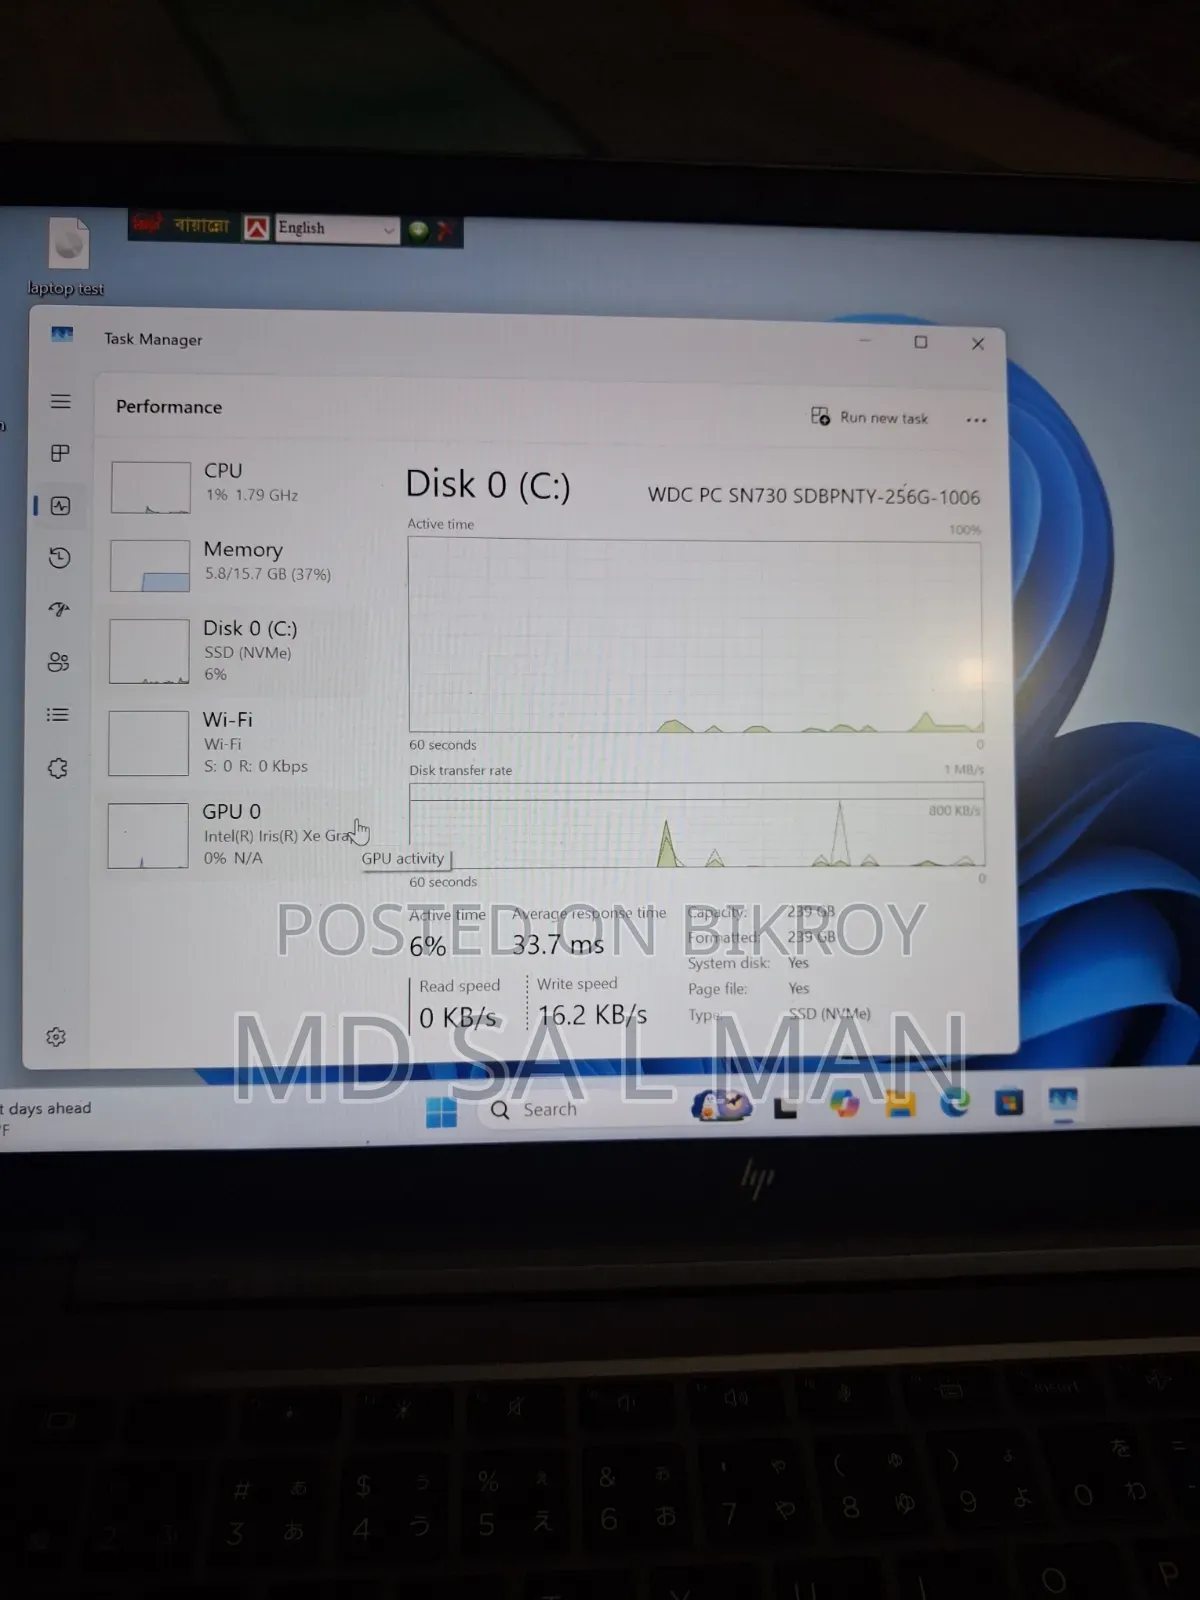Click the 0 KB/s read speed value
The width and height of the screenshot is (1200, 1600).
458,1017
